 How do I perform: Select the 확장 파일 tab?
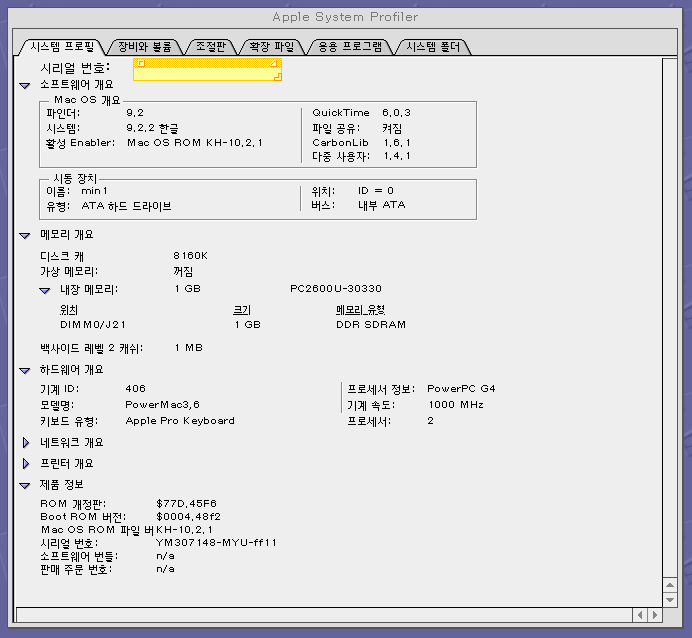tap(272, 47)
